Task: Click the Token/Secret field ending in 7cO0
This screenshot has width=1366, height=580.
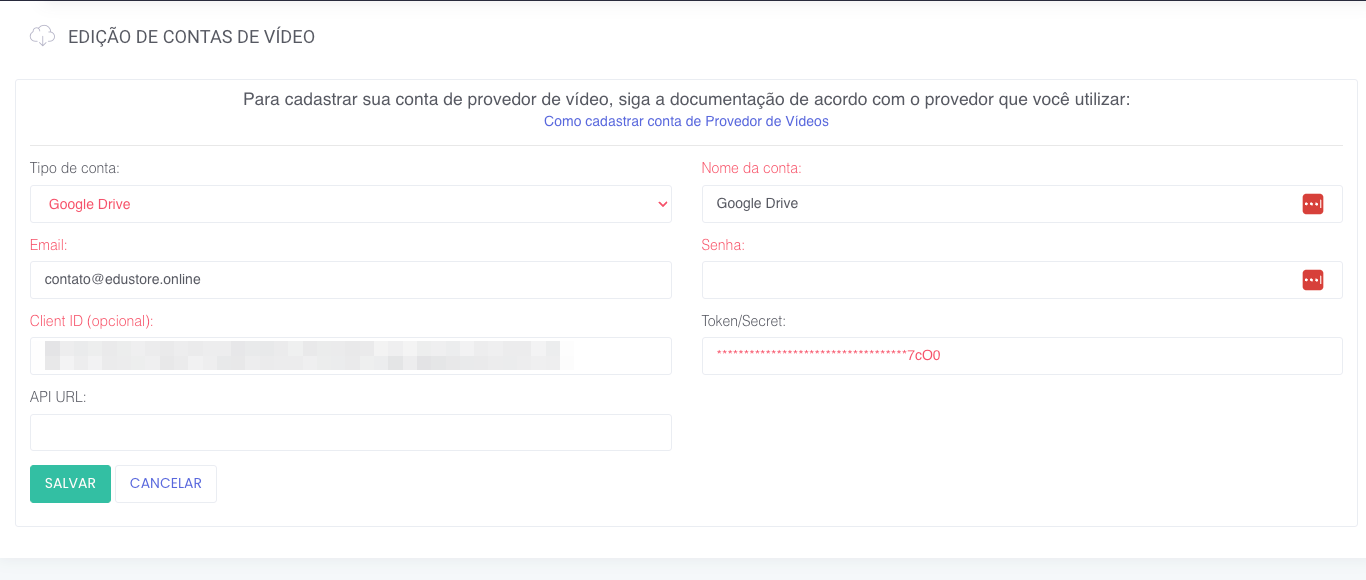Action: click(1021, 356)
